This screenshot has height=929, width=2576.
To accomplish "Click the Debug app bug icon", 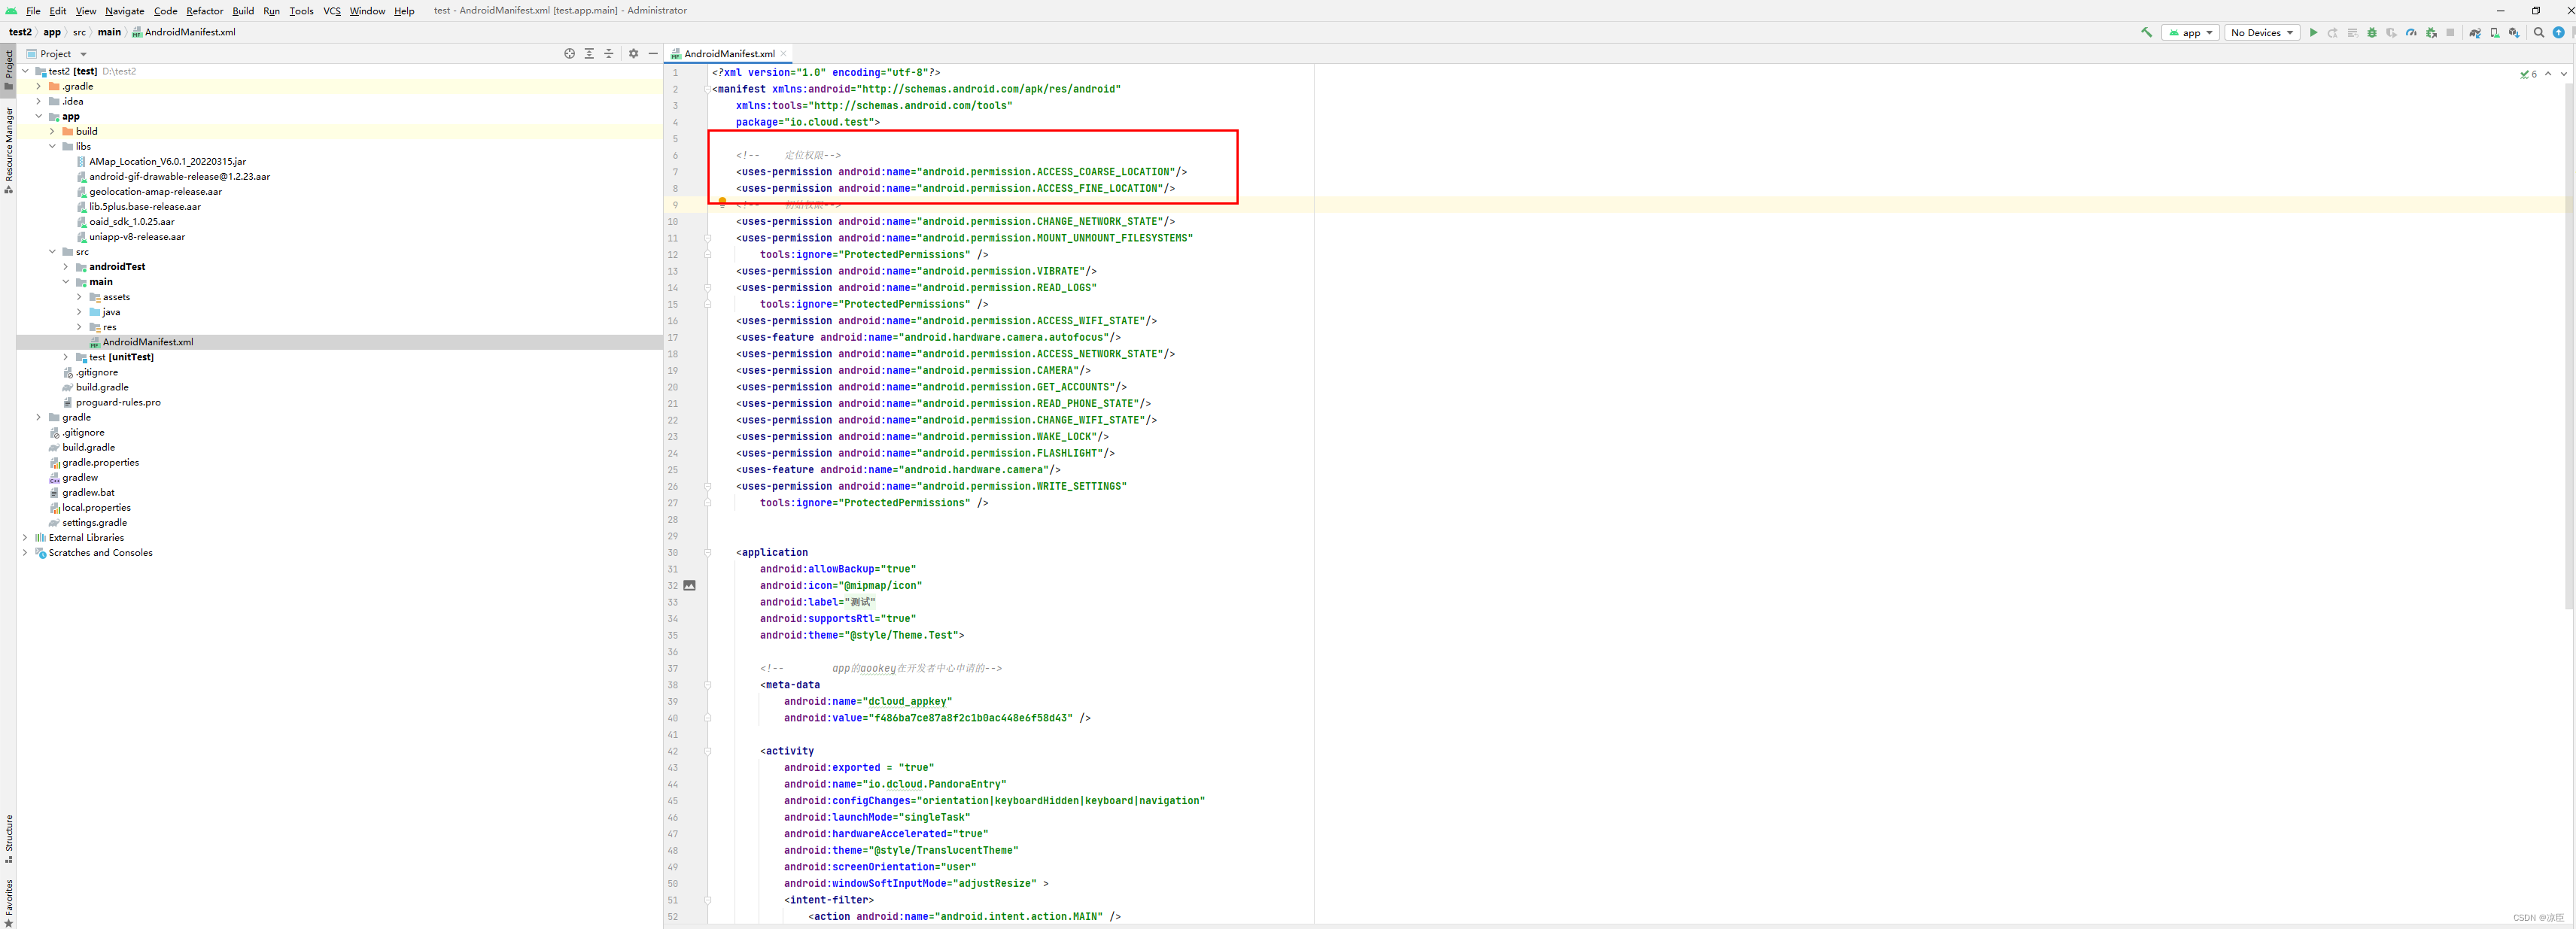I will [2372, 32].
